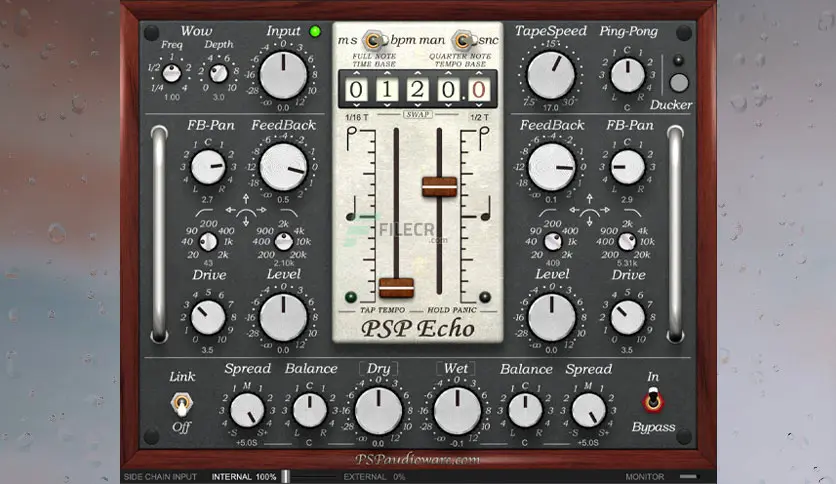Click the left FB-Pan knob
This screenshot has width=836, height=484.
click(208, 167)
